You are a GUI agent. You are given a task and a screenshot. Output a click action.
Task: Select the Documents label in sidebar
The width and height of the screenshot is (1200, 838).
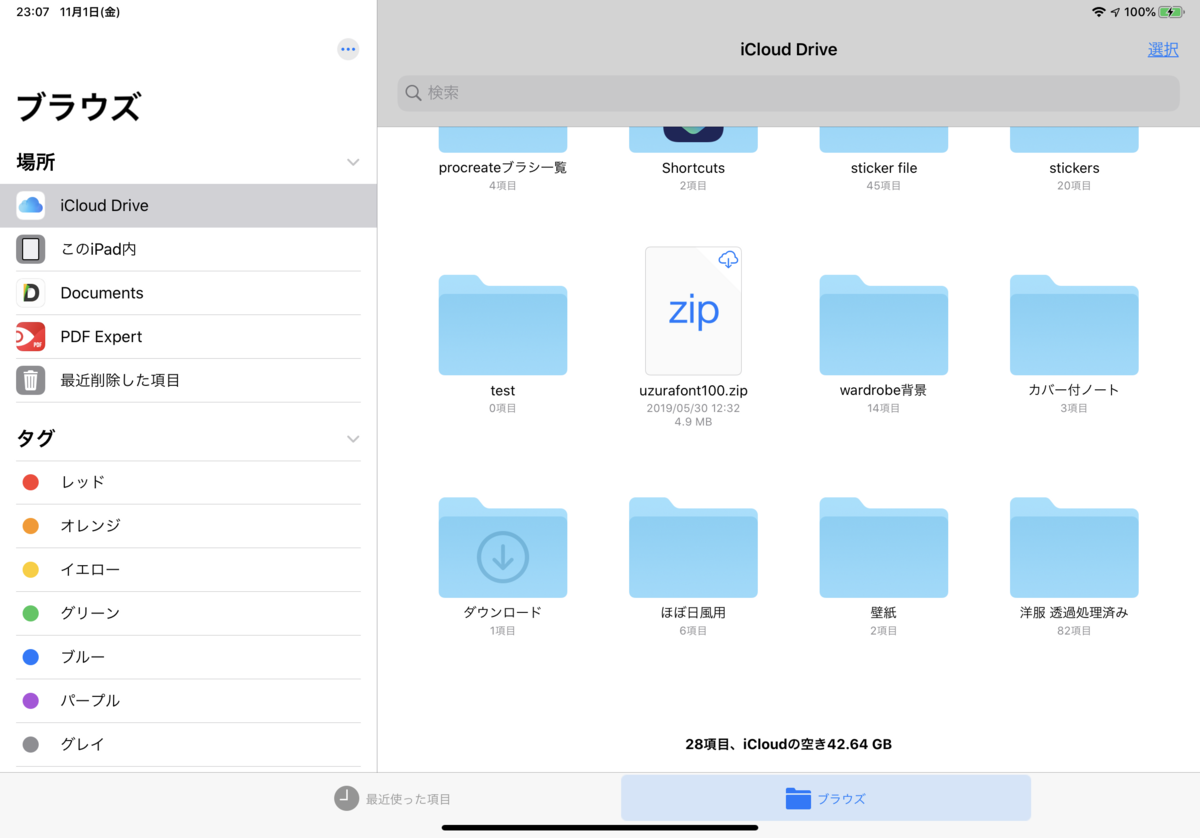point(102,293)
